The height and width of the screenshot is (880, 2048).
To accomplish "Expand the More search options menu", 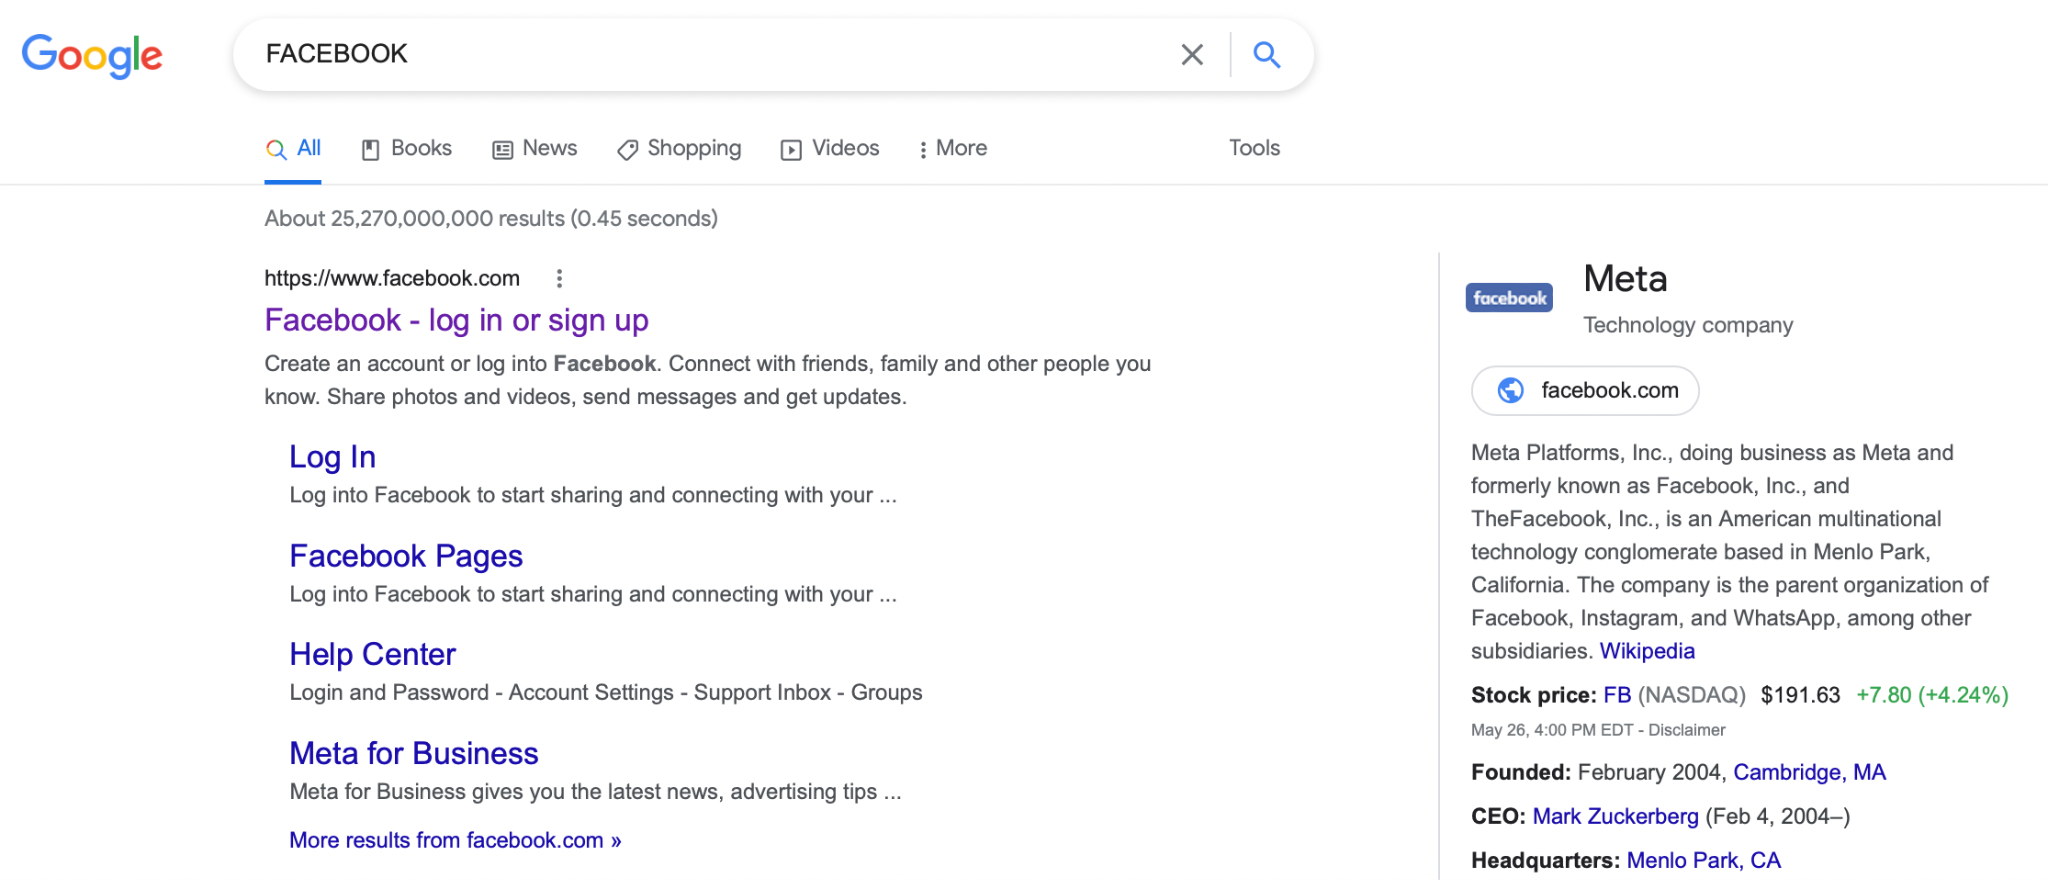I will (x=953, y=148).
